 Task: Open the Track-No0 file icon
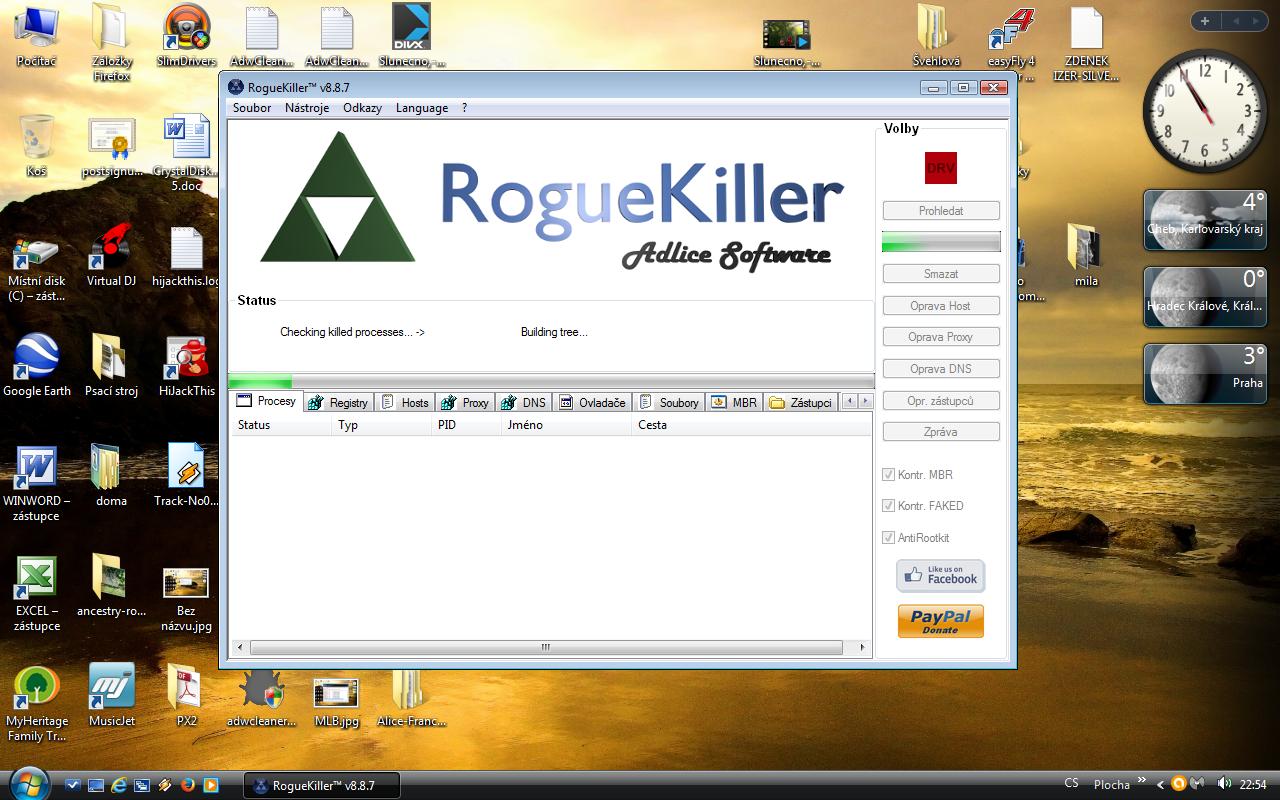(186, 476)
